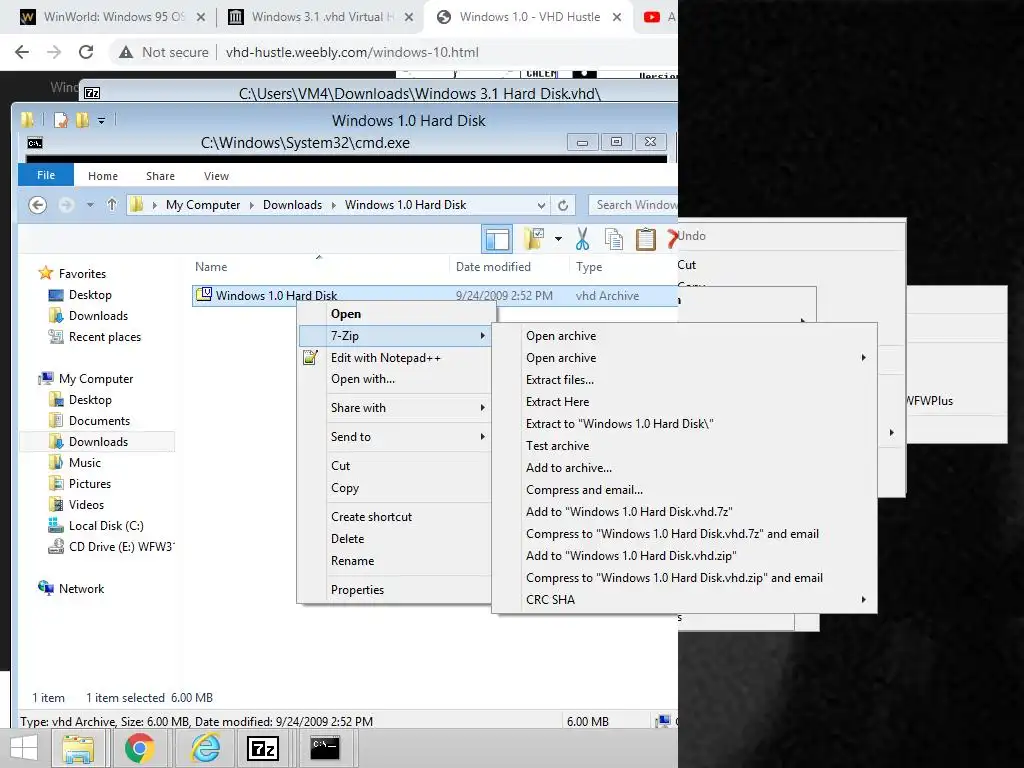Choose Edit with Notepad++ in context menu
The image size is (1024, 768).
pos(385,358)
